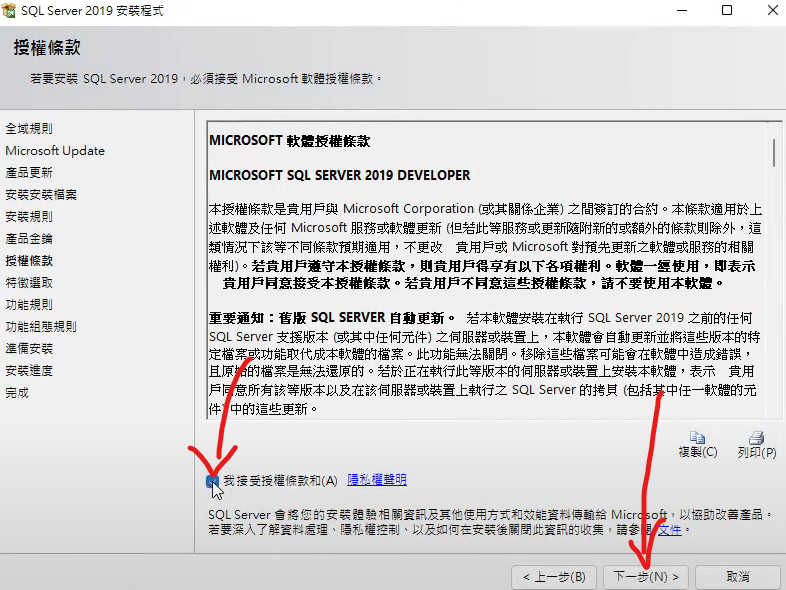The image size is (786, 590).
Task: Click the 下一步(N) next button
Action: 646,577
